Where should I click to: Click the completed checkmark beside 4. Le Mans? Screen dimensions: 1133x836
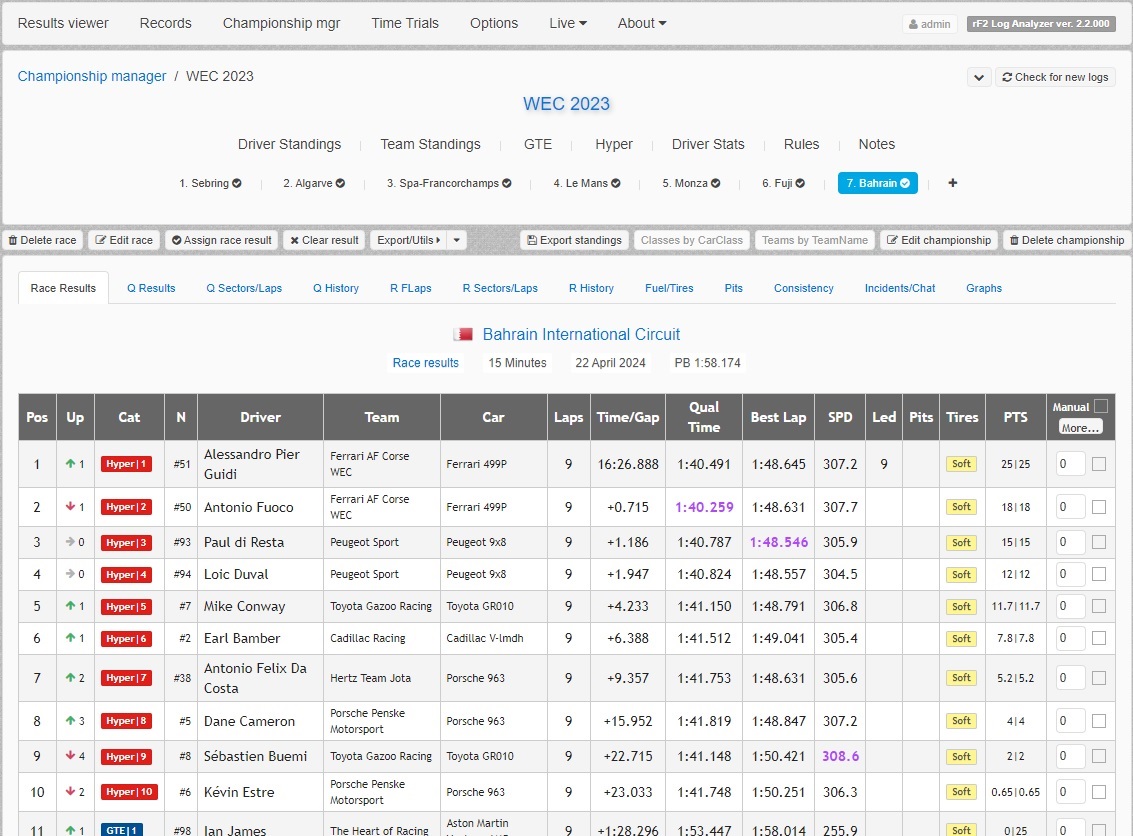click(x=616, y=184)
